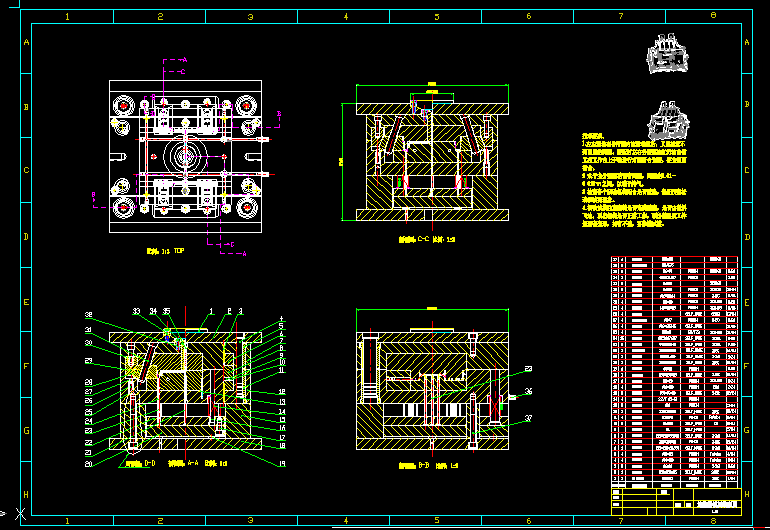Select the upper 3D mold model thumbnail

click(x=667, y=54)
